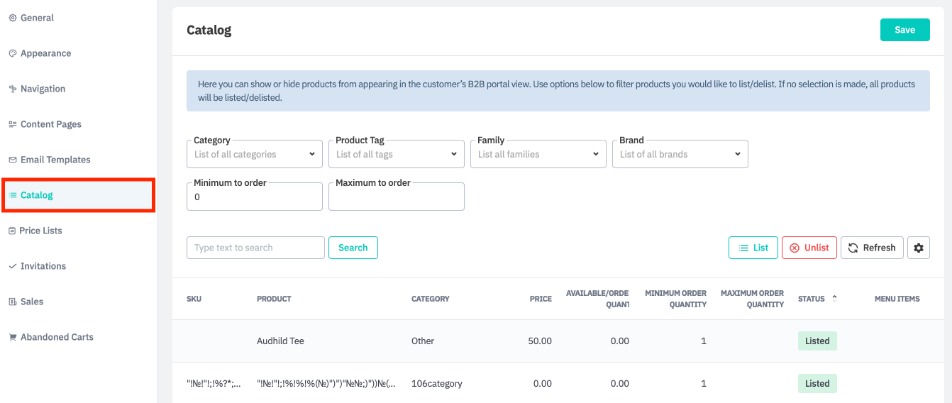
Task: Navigate to Price Lists
Action: [x=40, y=231]
